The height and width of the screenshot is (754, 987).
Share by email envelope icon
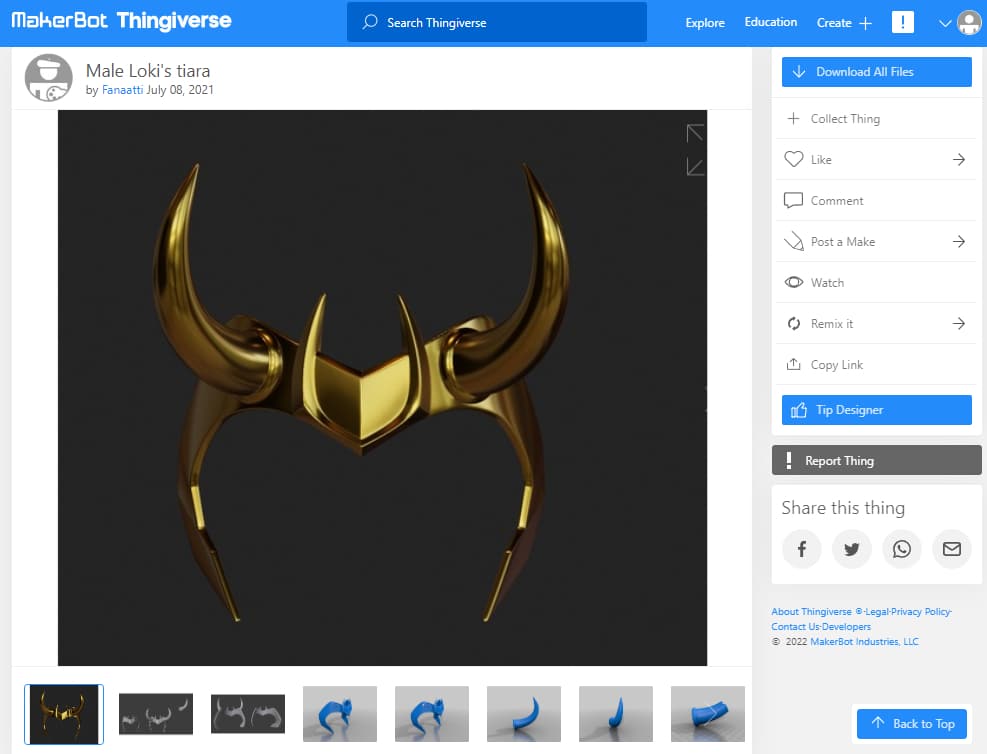(952, 549)
